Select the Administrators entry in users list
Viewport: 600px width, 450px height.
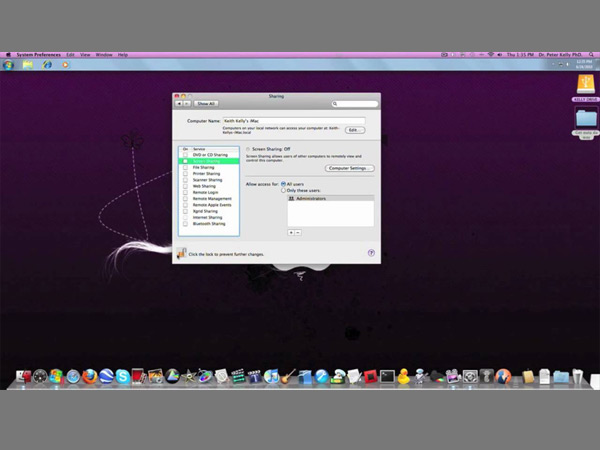click(331, 199)
